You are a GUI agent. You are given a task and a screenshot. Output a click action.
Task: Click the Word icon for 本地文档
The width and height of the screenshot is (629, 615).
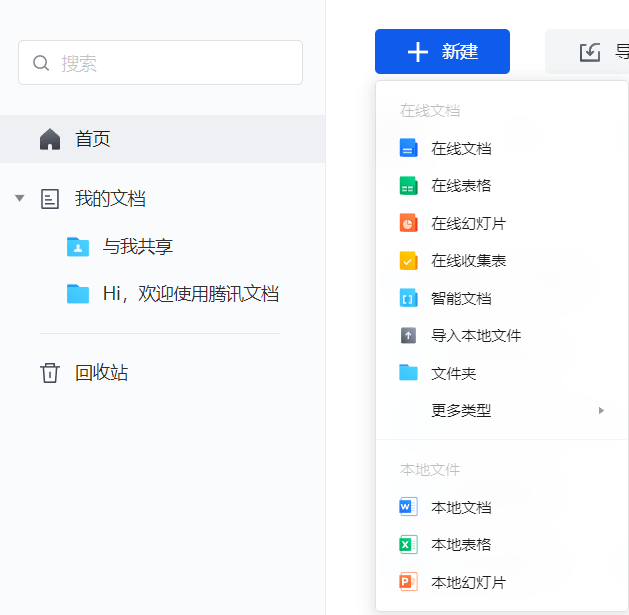(408, 507)
